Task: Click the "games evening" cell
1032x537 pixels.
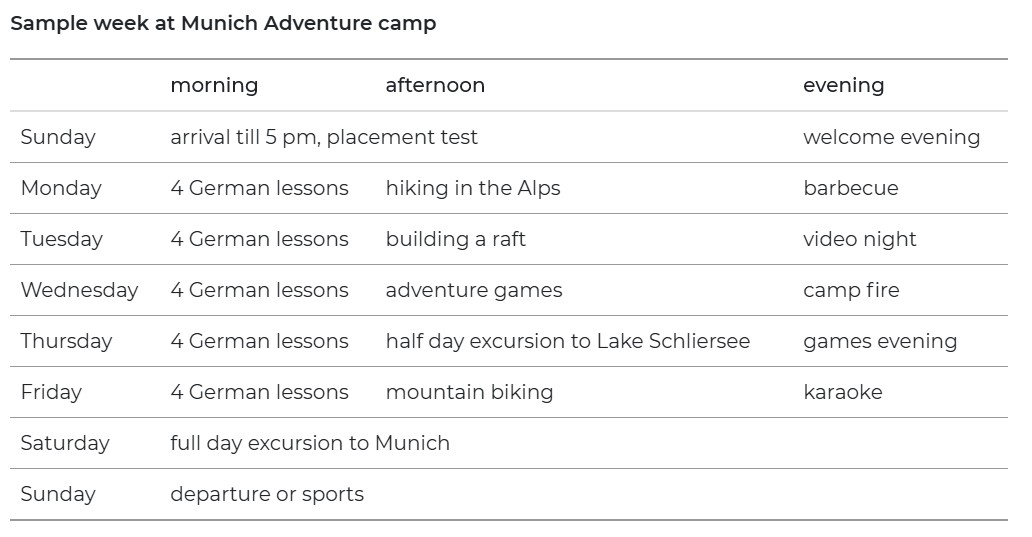Action: coord(880,341)
